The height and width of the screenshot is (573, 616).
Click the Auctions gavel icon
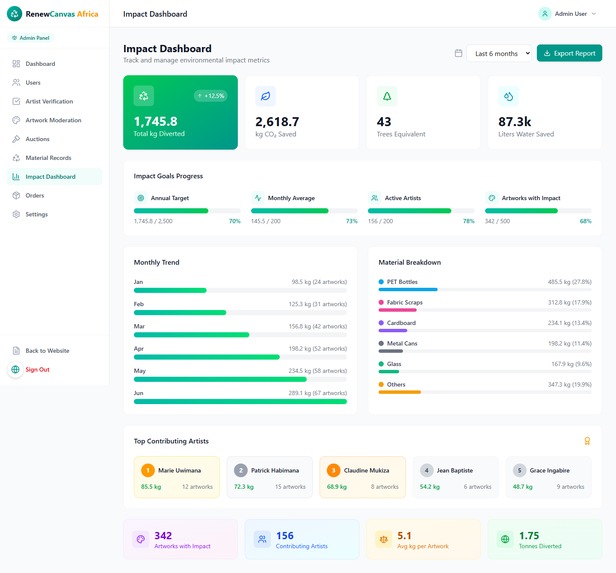[16, 139]
